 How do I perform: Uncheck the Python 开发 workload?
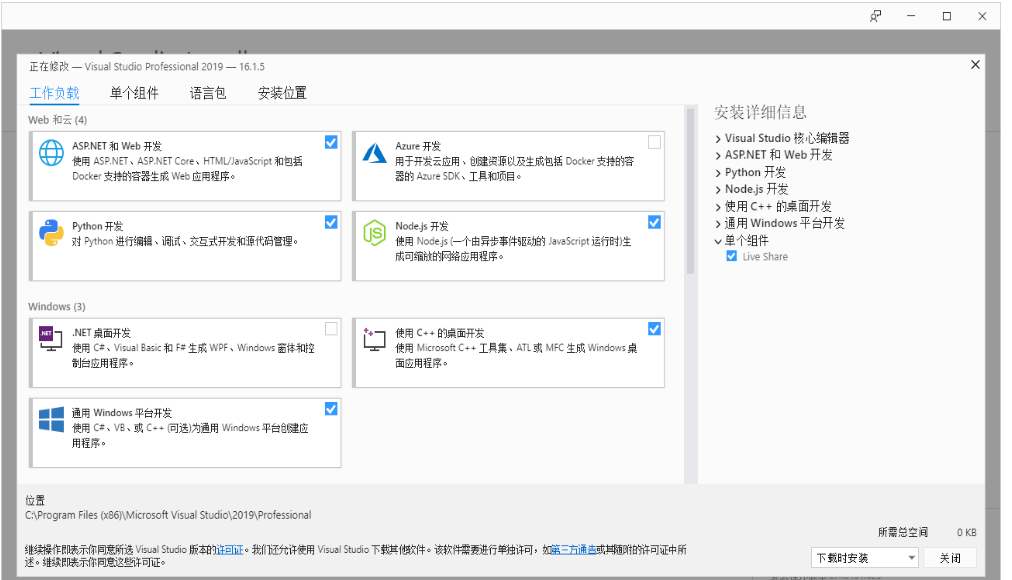pyautogui.click(x=330, y=222)
